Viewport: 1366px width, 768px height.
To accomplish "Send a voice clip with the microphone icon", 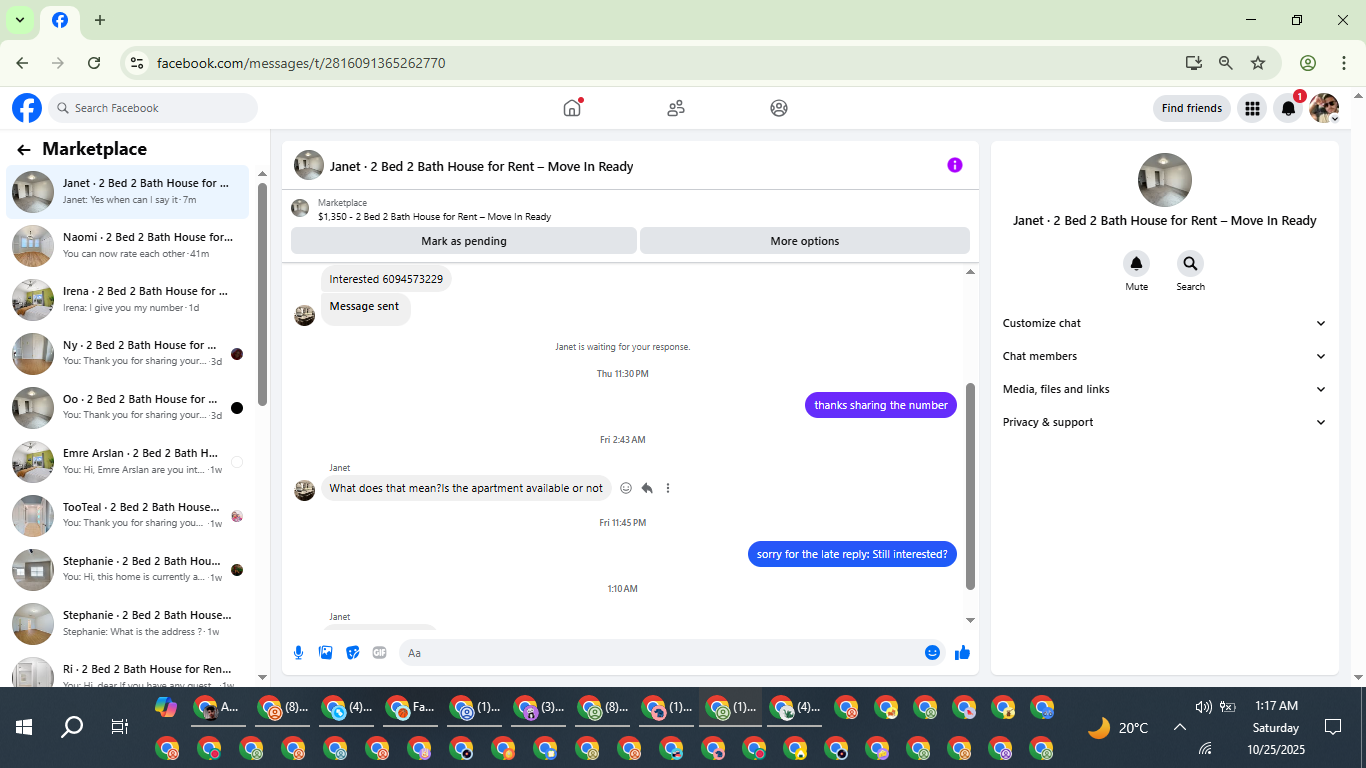I will click(298, 653).
